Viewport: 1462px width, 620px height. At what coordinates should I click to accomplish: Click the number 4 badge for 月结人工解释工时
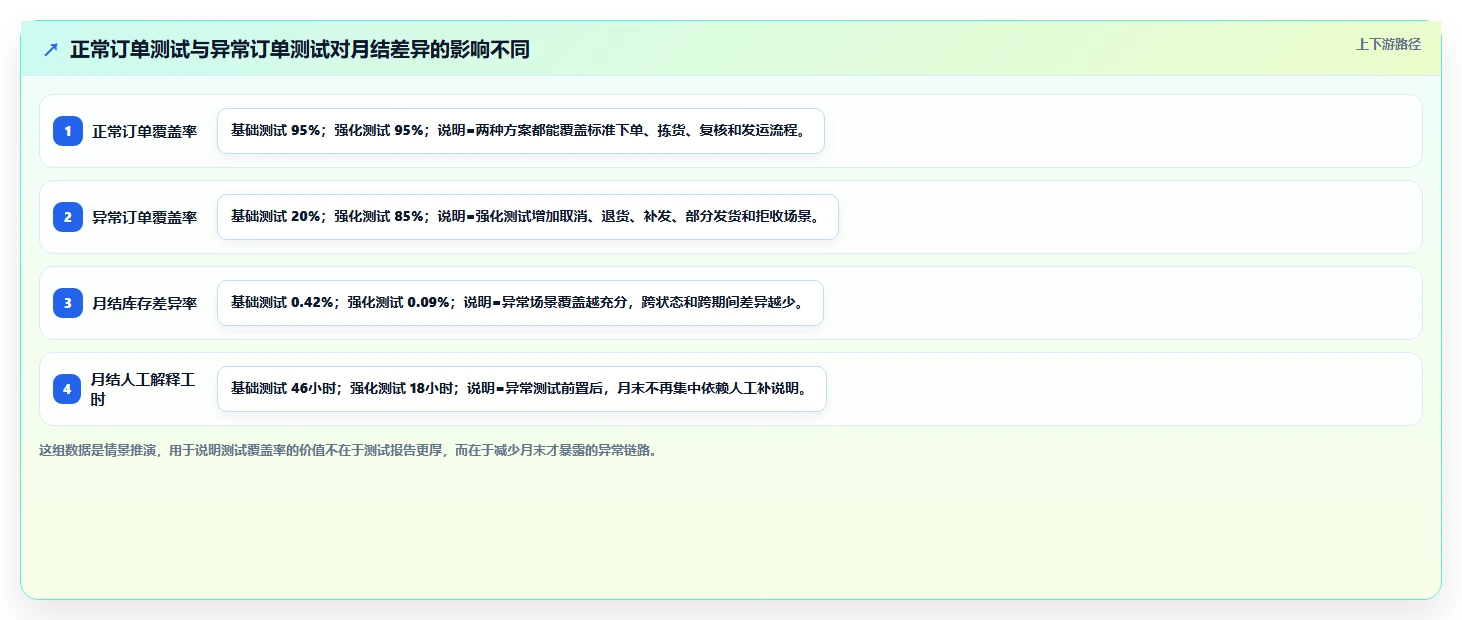click(x=68, y=389)
